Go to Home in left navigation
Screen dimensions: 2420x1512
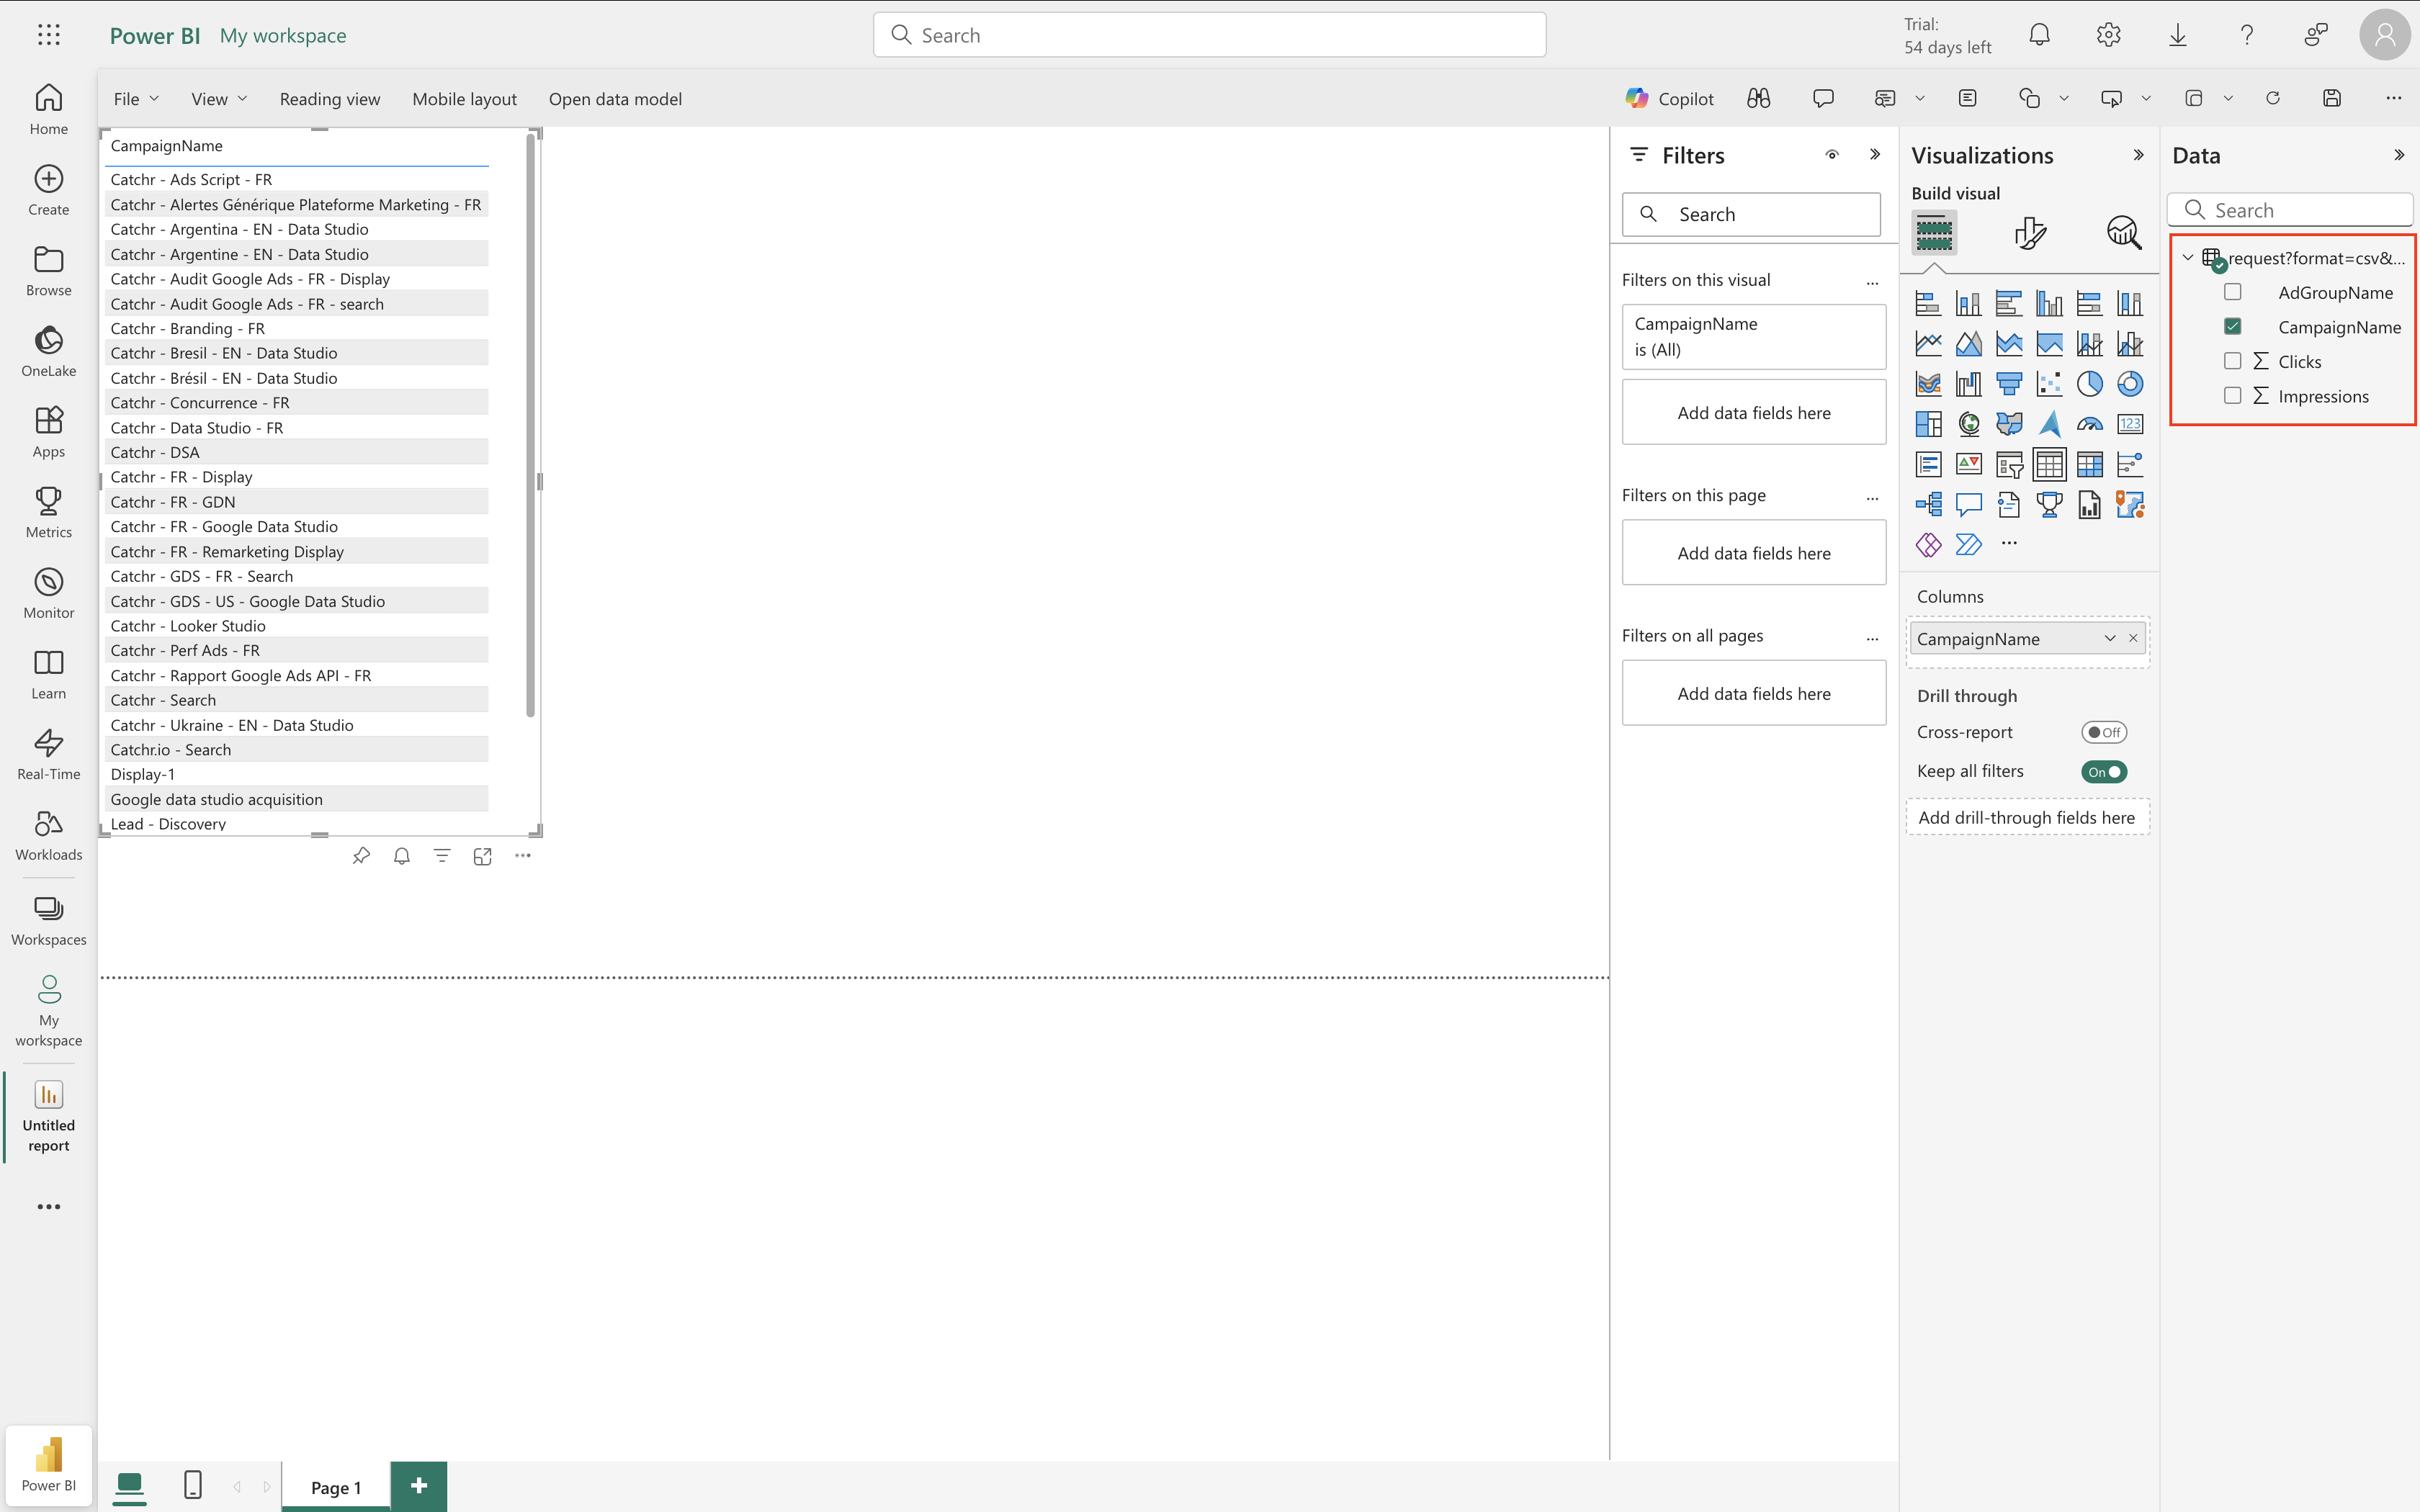pyautogui.click(x=48, y=109)
